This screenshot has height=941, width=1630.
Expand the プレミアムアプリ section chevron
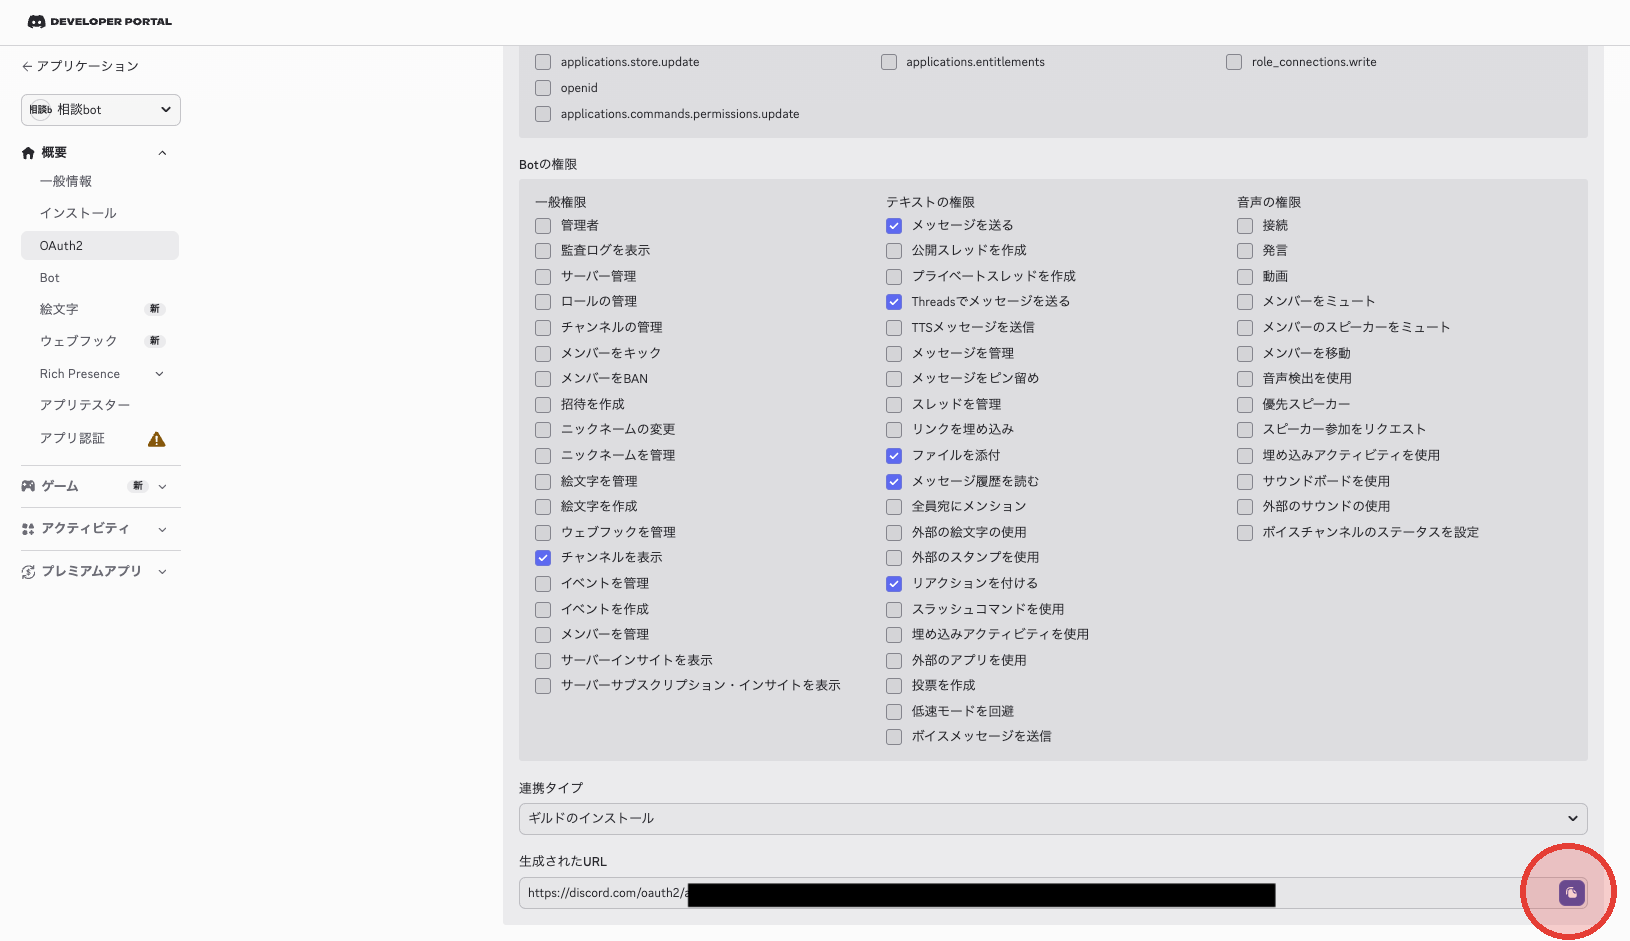162,572
